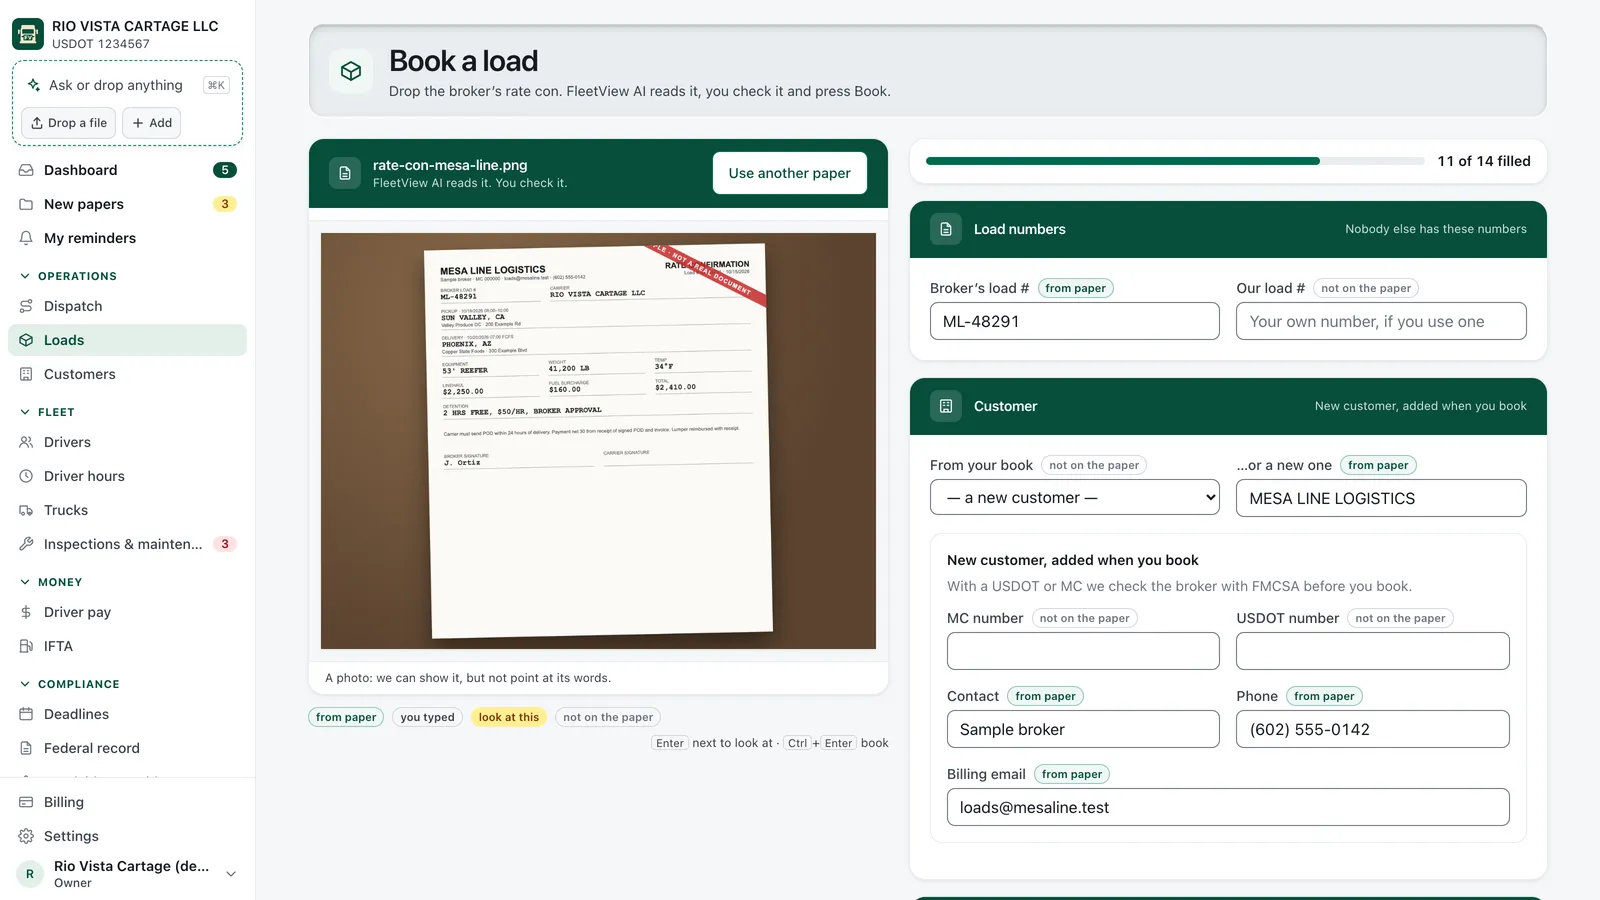Click the calendar icon for Deadlines
The height and width of the screenshot is (900, 1600).
point(26,714)
